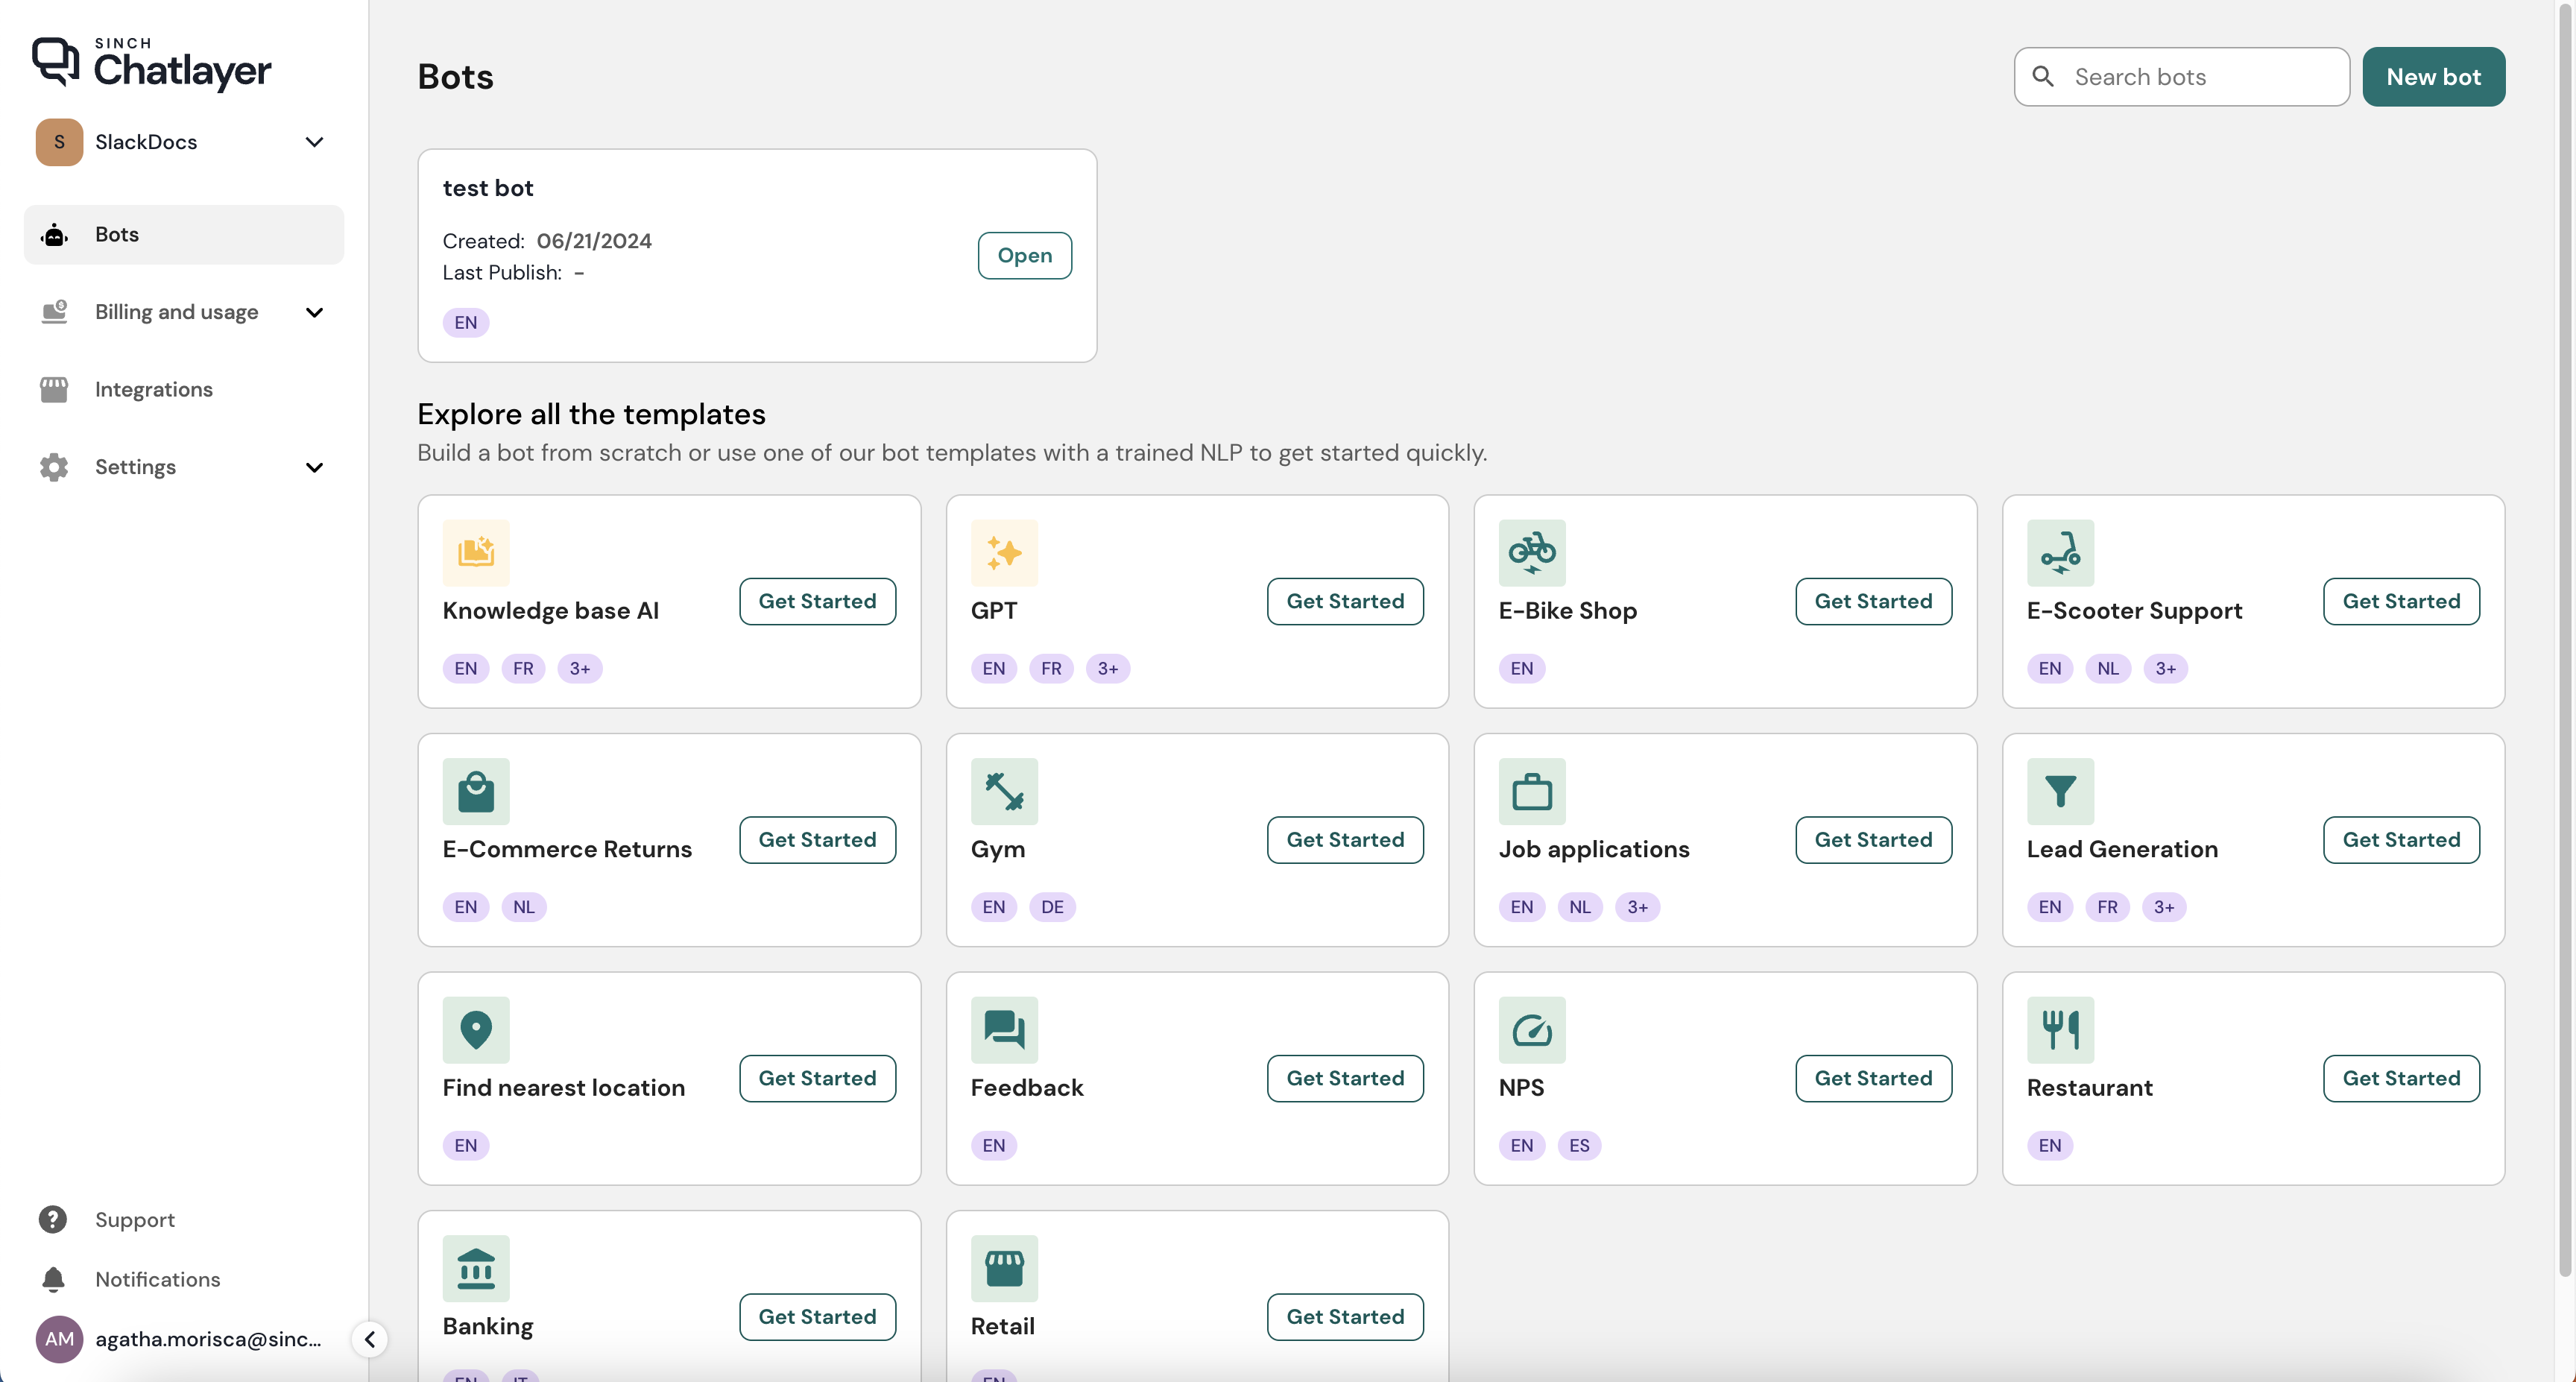The height and width of the screenshot is (1382, 2576).
Task: Go to Integrations in sidebar
Action: click(153, 389)
